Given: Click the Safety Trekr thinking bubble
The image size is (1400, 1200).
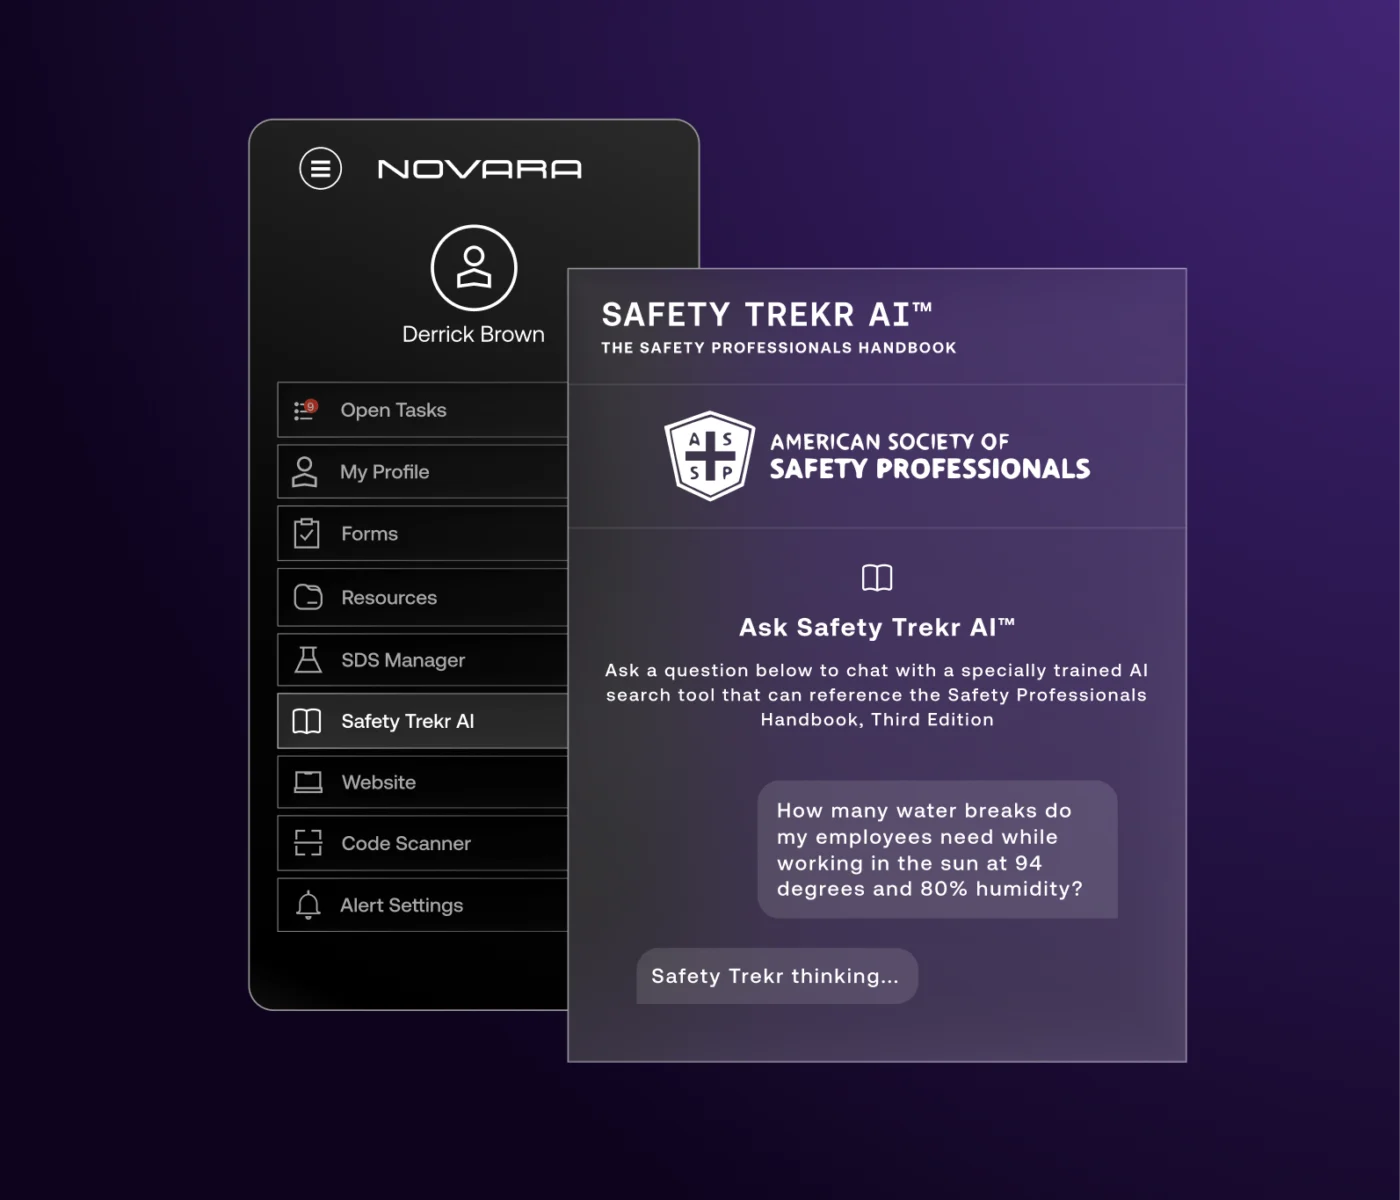Looking at the screenshot, I should click(777, 976).
